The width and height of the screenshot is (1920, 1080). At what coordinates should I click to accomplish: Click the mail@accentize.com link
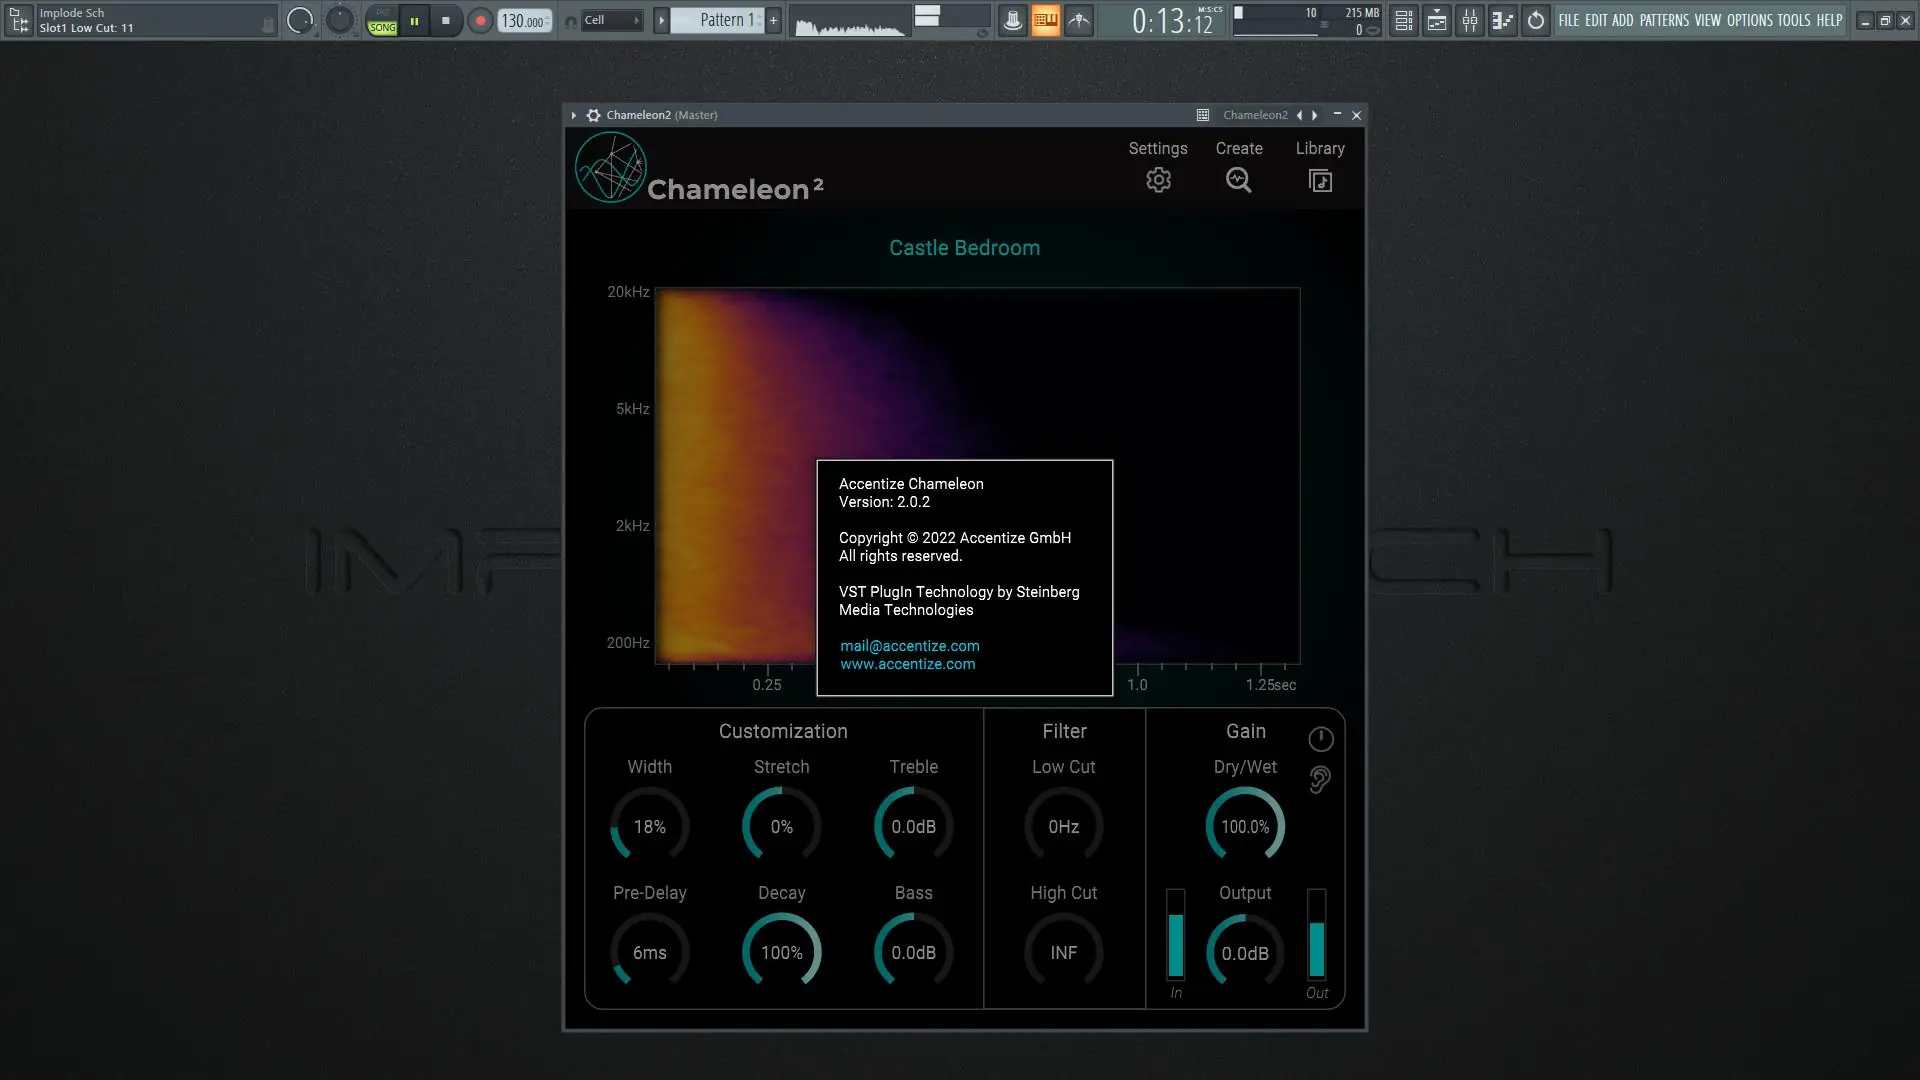[909, 646]
